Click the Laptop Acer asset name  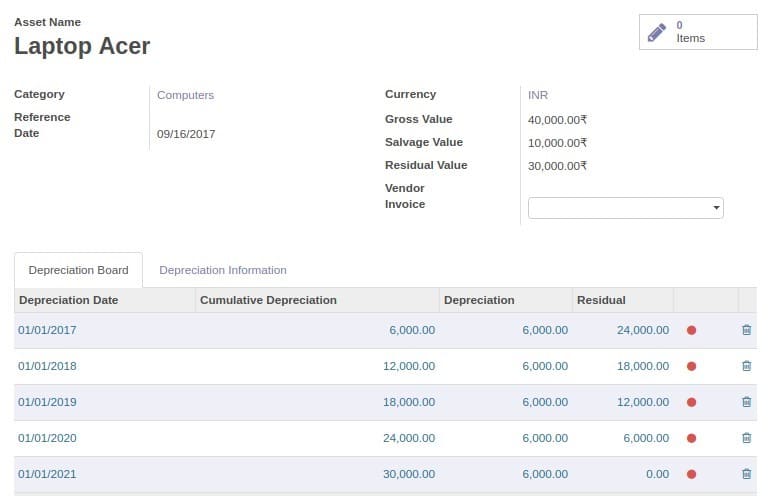tap(82, 46)
